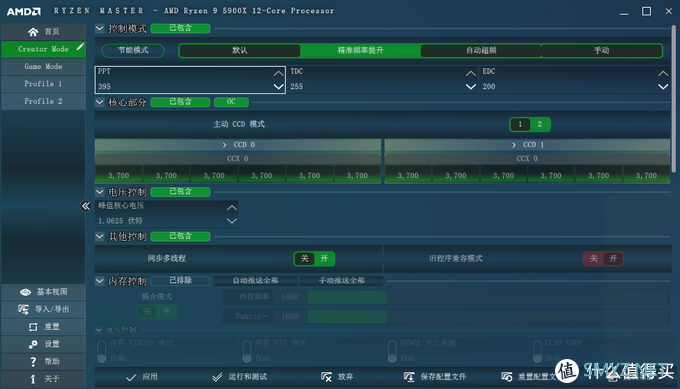Toggle Cores section included badge

[180, 102]
